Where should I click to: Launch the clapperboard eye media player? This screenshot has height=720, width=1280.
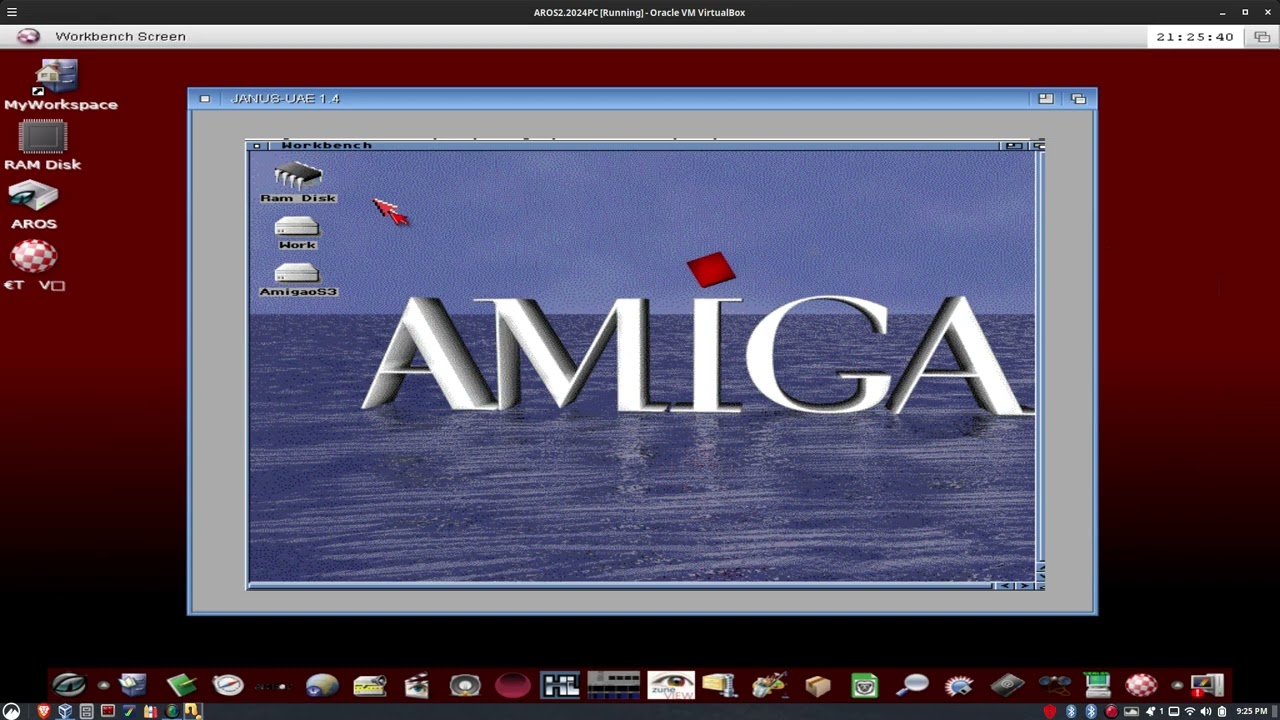point(417,685)
